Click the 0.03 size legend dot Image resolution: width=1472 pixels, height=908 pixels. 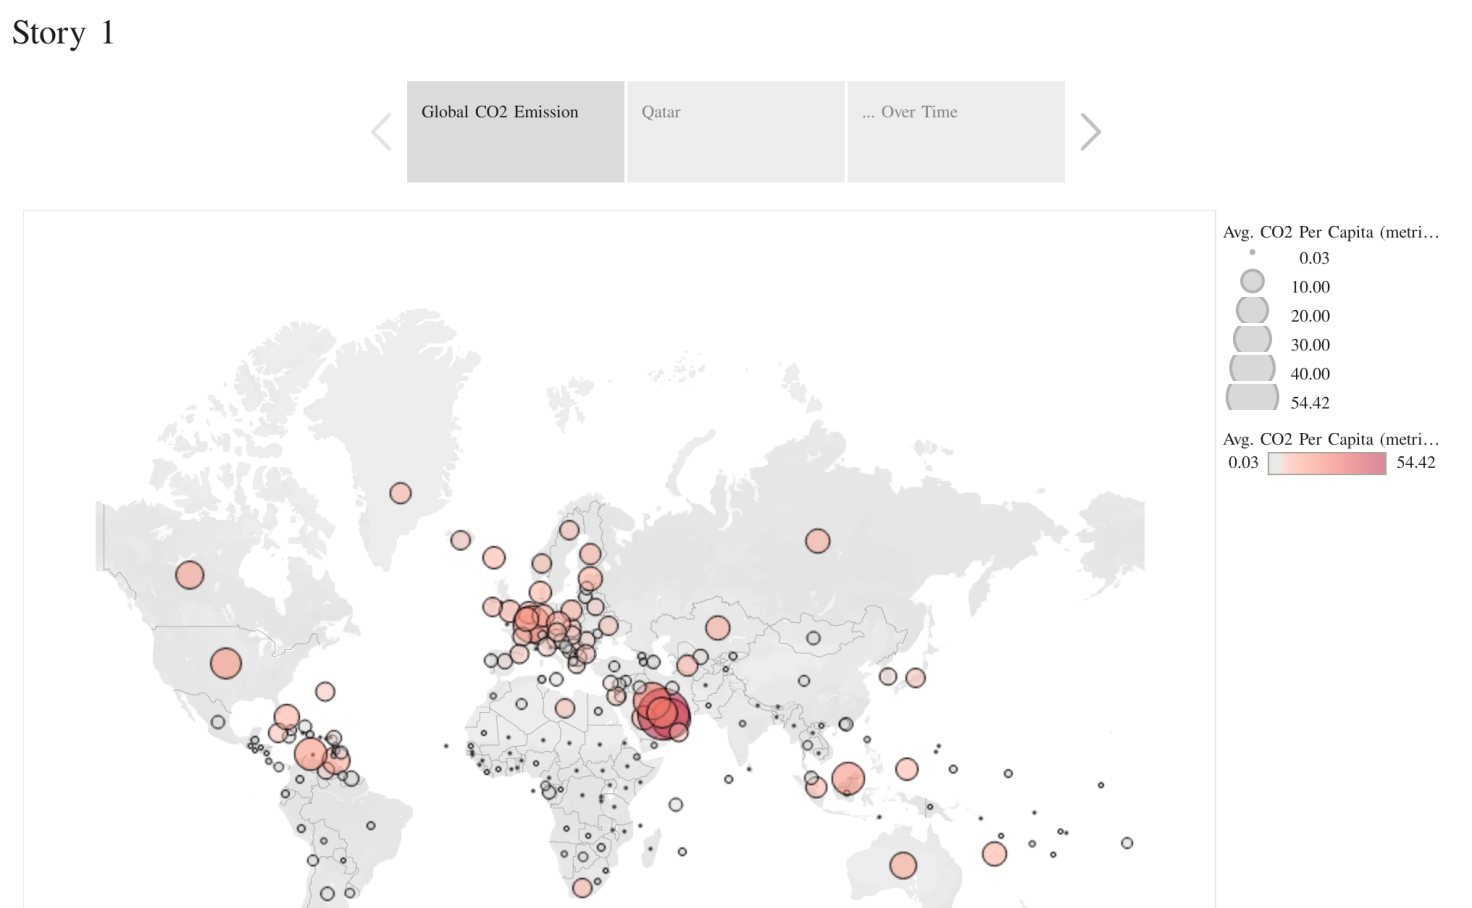tap(1252, 253)
